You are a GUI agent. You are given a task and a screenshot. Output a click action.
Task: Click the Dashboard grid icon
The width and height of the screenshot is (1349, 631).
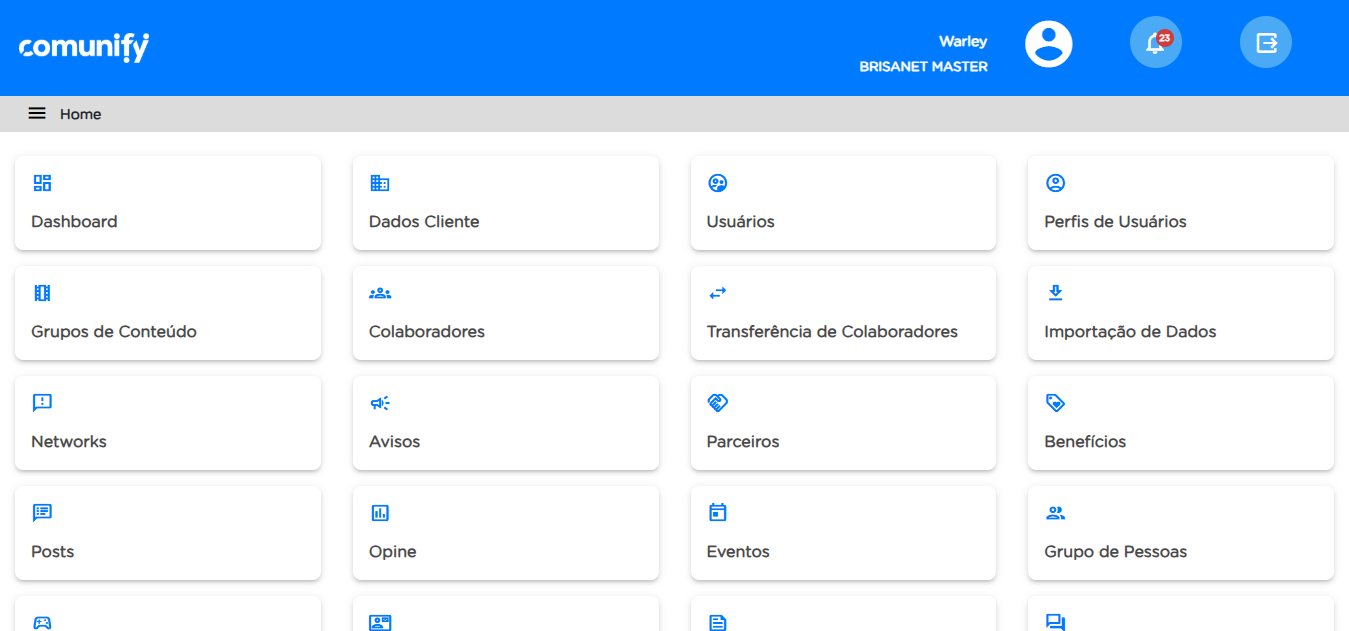[x=42, y=183]
